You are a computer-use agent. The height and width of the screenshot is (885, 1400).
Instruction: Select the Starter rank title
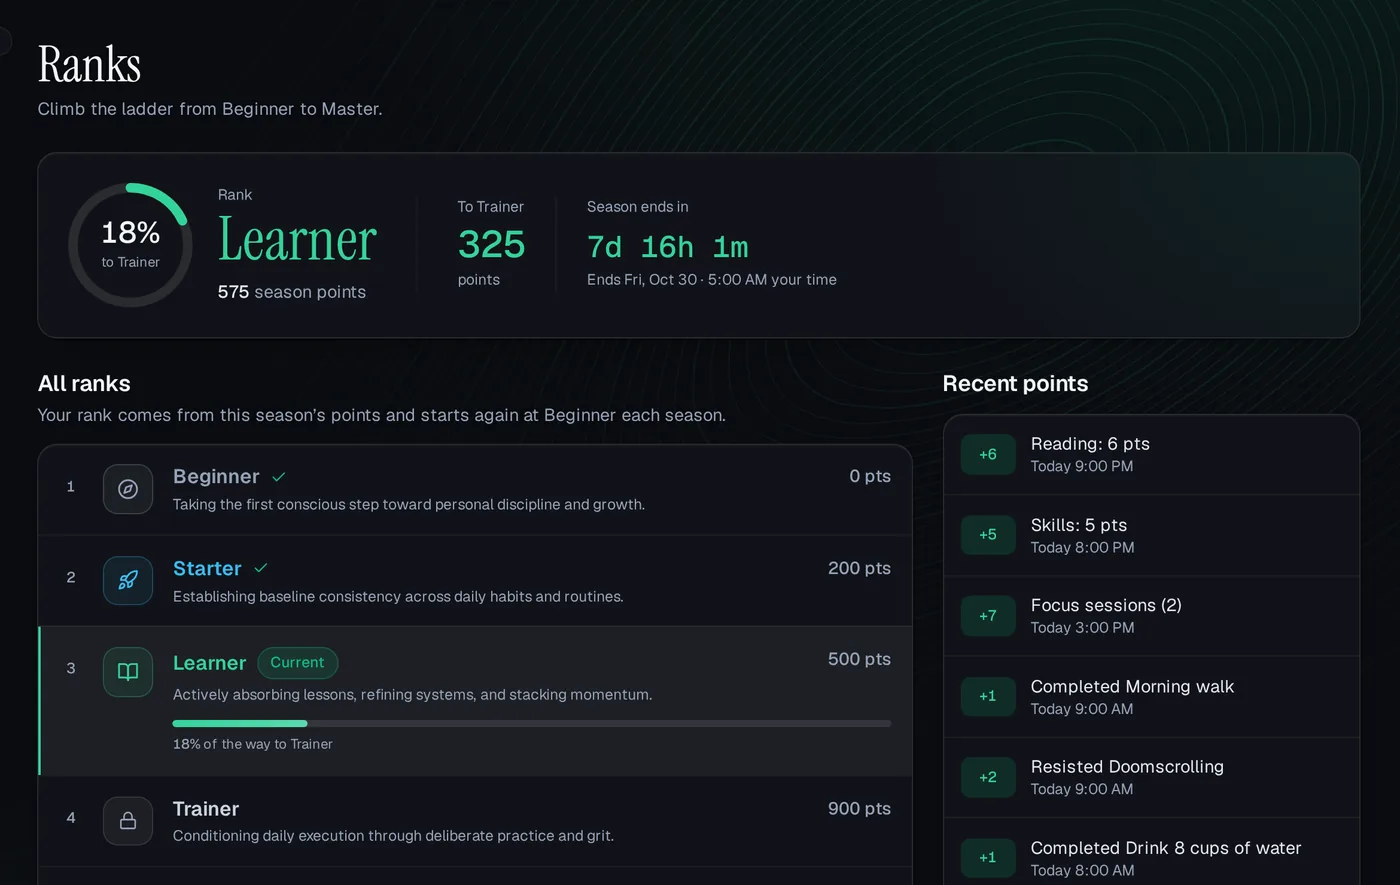pyautogui.click(x=207, y=568)
